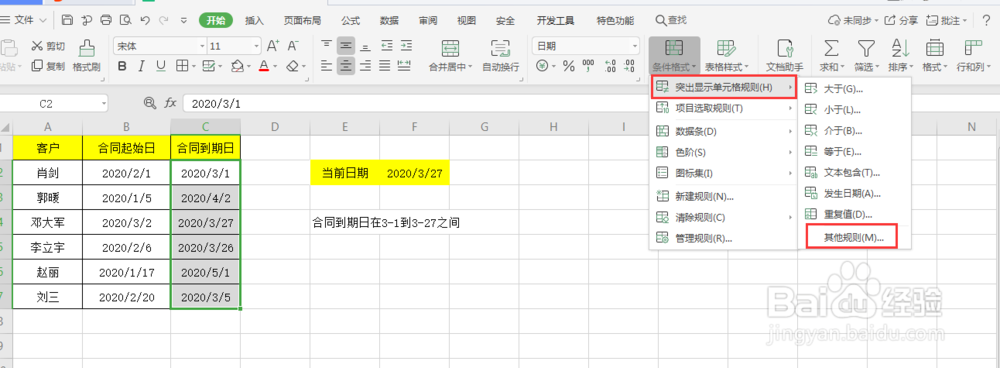The image size is (1000, 368).
Task: Choose 其他规则(M)... in the submenu
Action: coord(853,237)
